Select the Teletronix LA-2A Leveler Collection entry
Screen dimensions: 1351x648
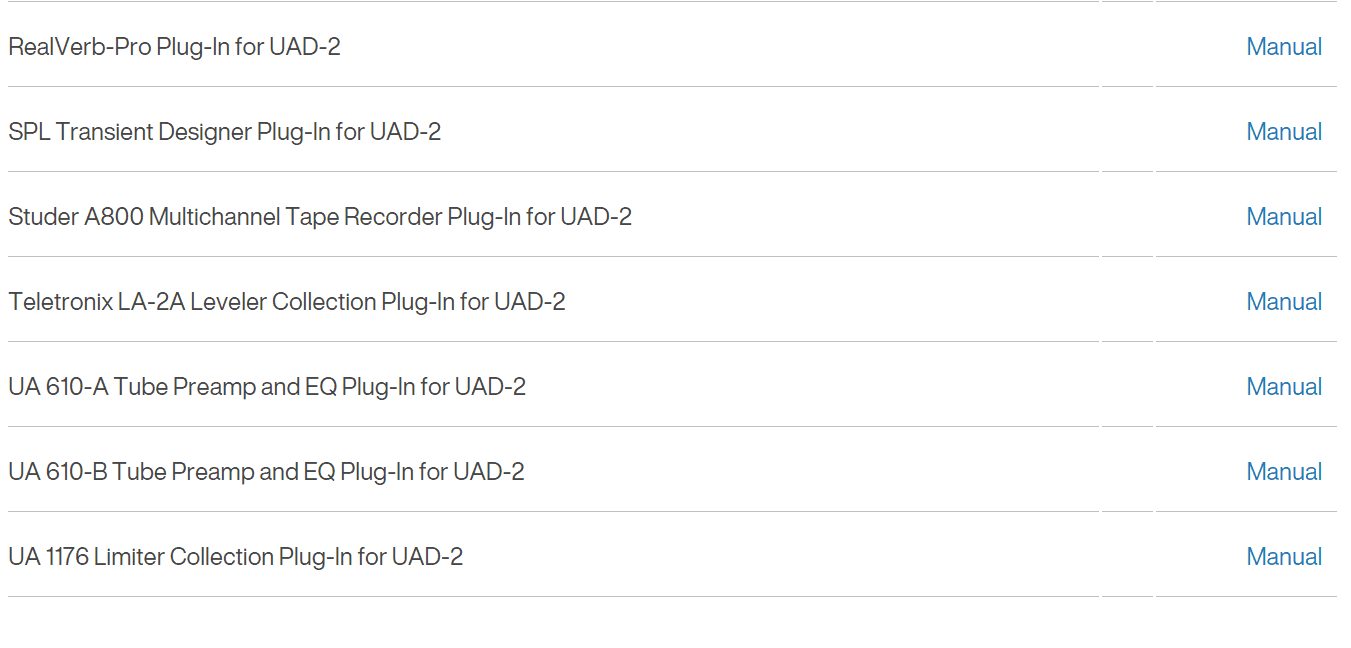(x=286, y=301)
